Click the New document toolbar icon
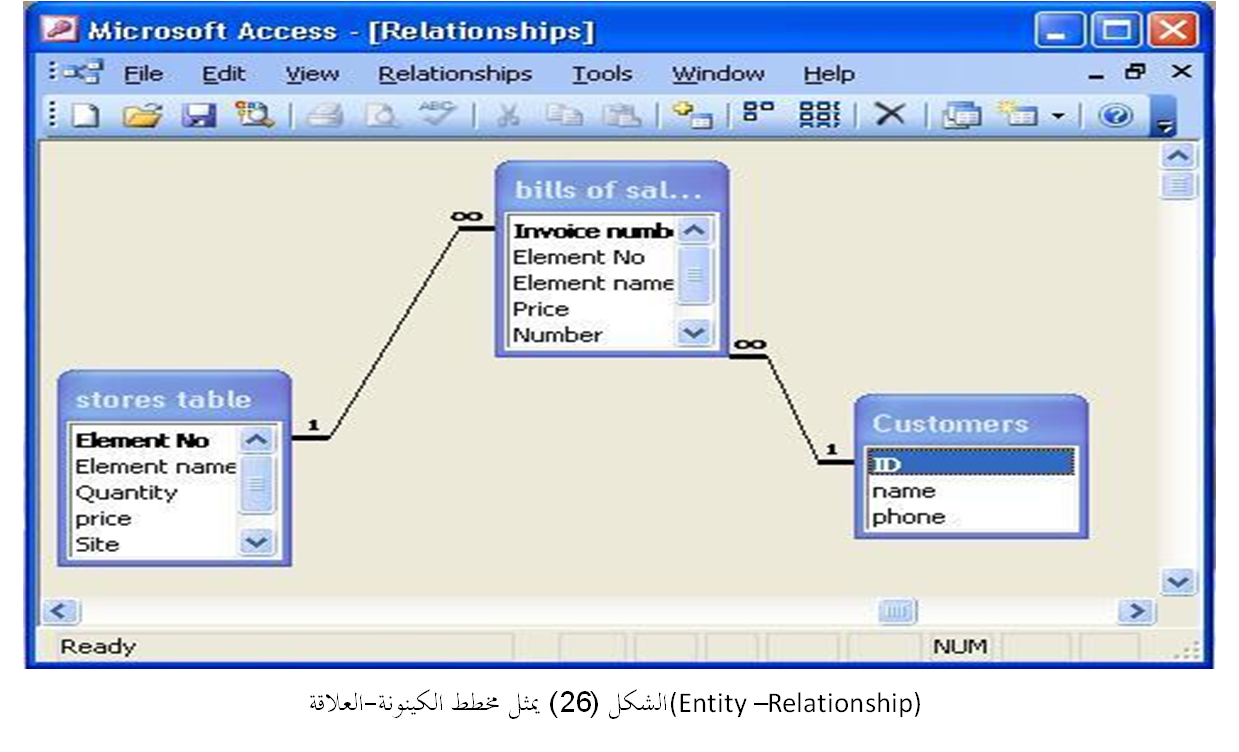Viewport: 1239px width, 752px height. click(87, 116)
